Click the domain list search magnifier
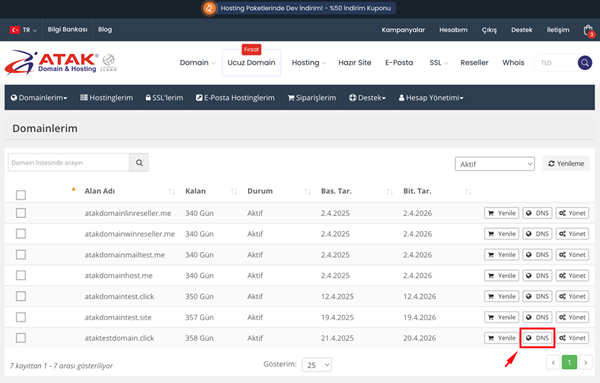This screenshot has width=600, height=383. 139,163
